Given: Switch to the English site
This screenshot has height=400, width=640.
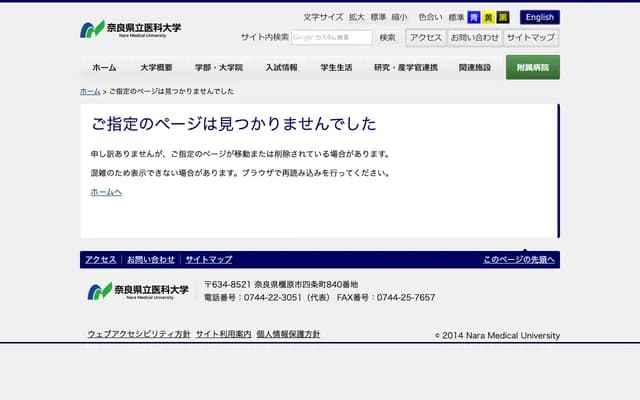Looking at the screenshot, I should point(539,17).
